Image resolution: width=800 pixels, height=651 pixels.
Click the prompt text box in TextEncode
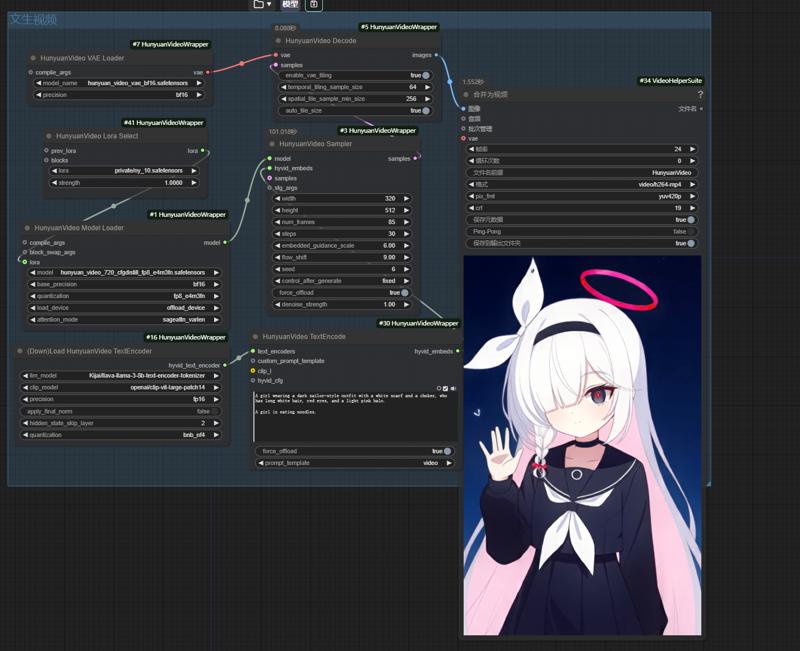354,417
